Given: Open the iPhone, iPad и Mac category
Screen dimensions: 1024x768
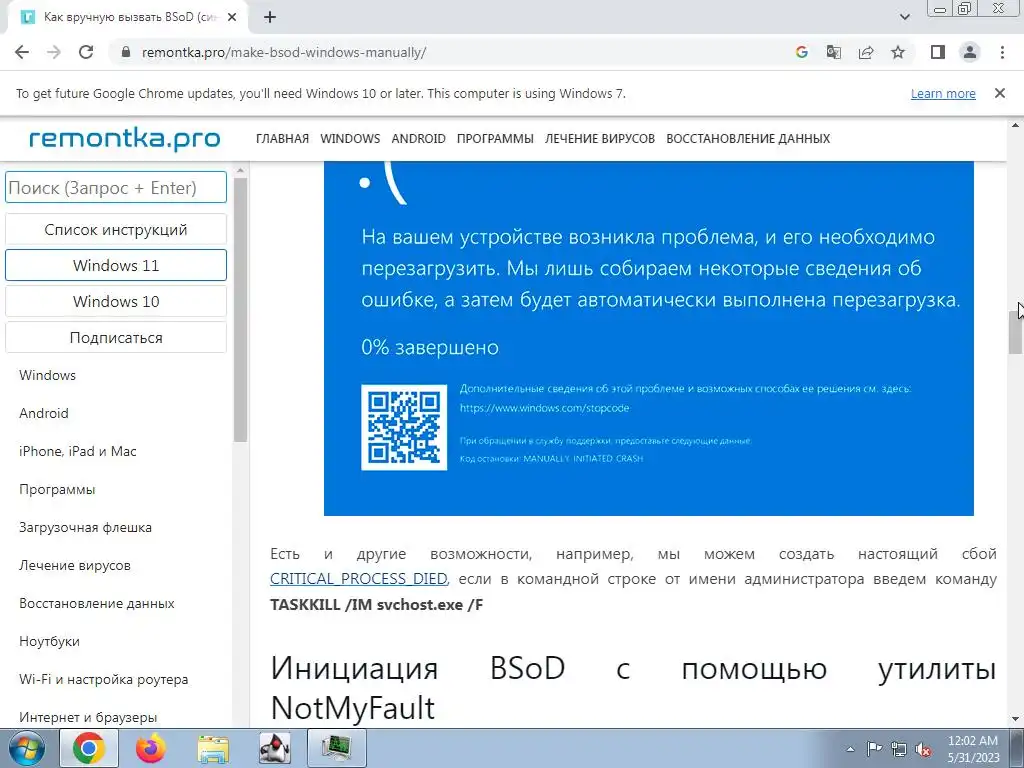Looking at the screenshot, I should click(78, 451).
